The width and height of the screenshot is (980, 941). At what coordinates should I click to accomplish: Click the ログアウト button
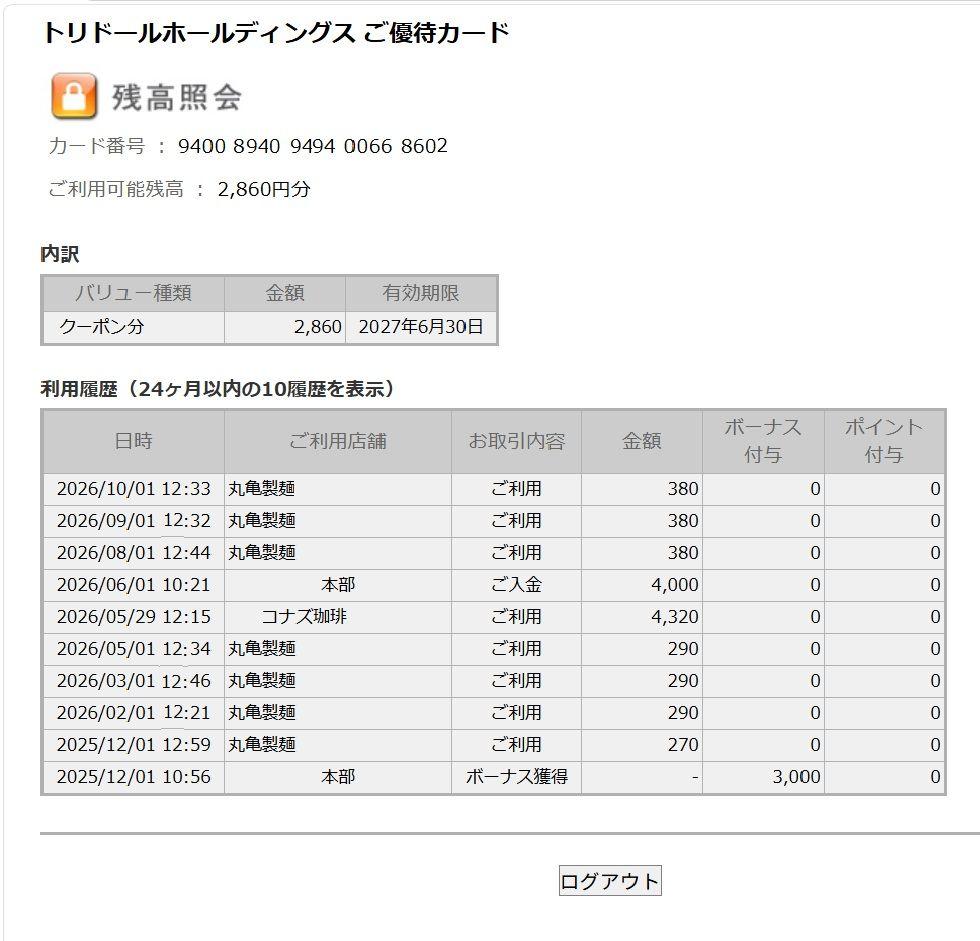coord(610,880)
